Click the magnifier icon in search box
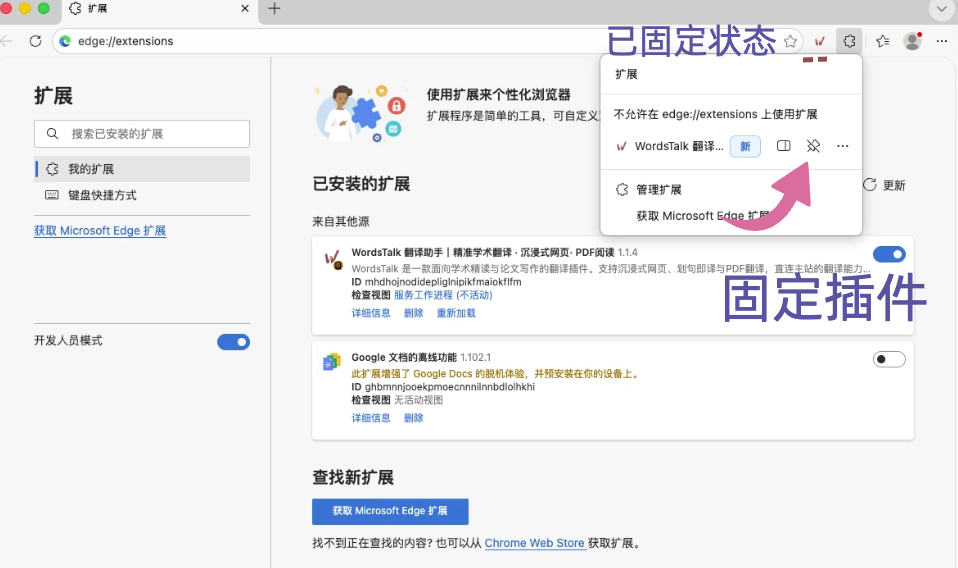The width and height of the screenshot is (958, 568). pyautogui.click(x=53, y=134)
